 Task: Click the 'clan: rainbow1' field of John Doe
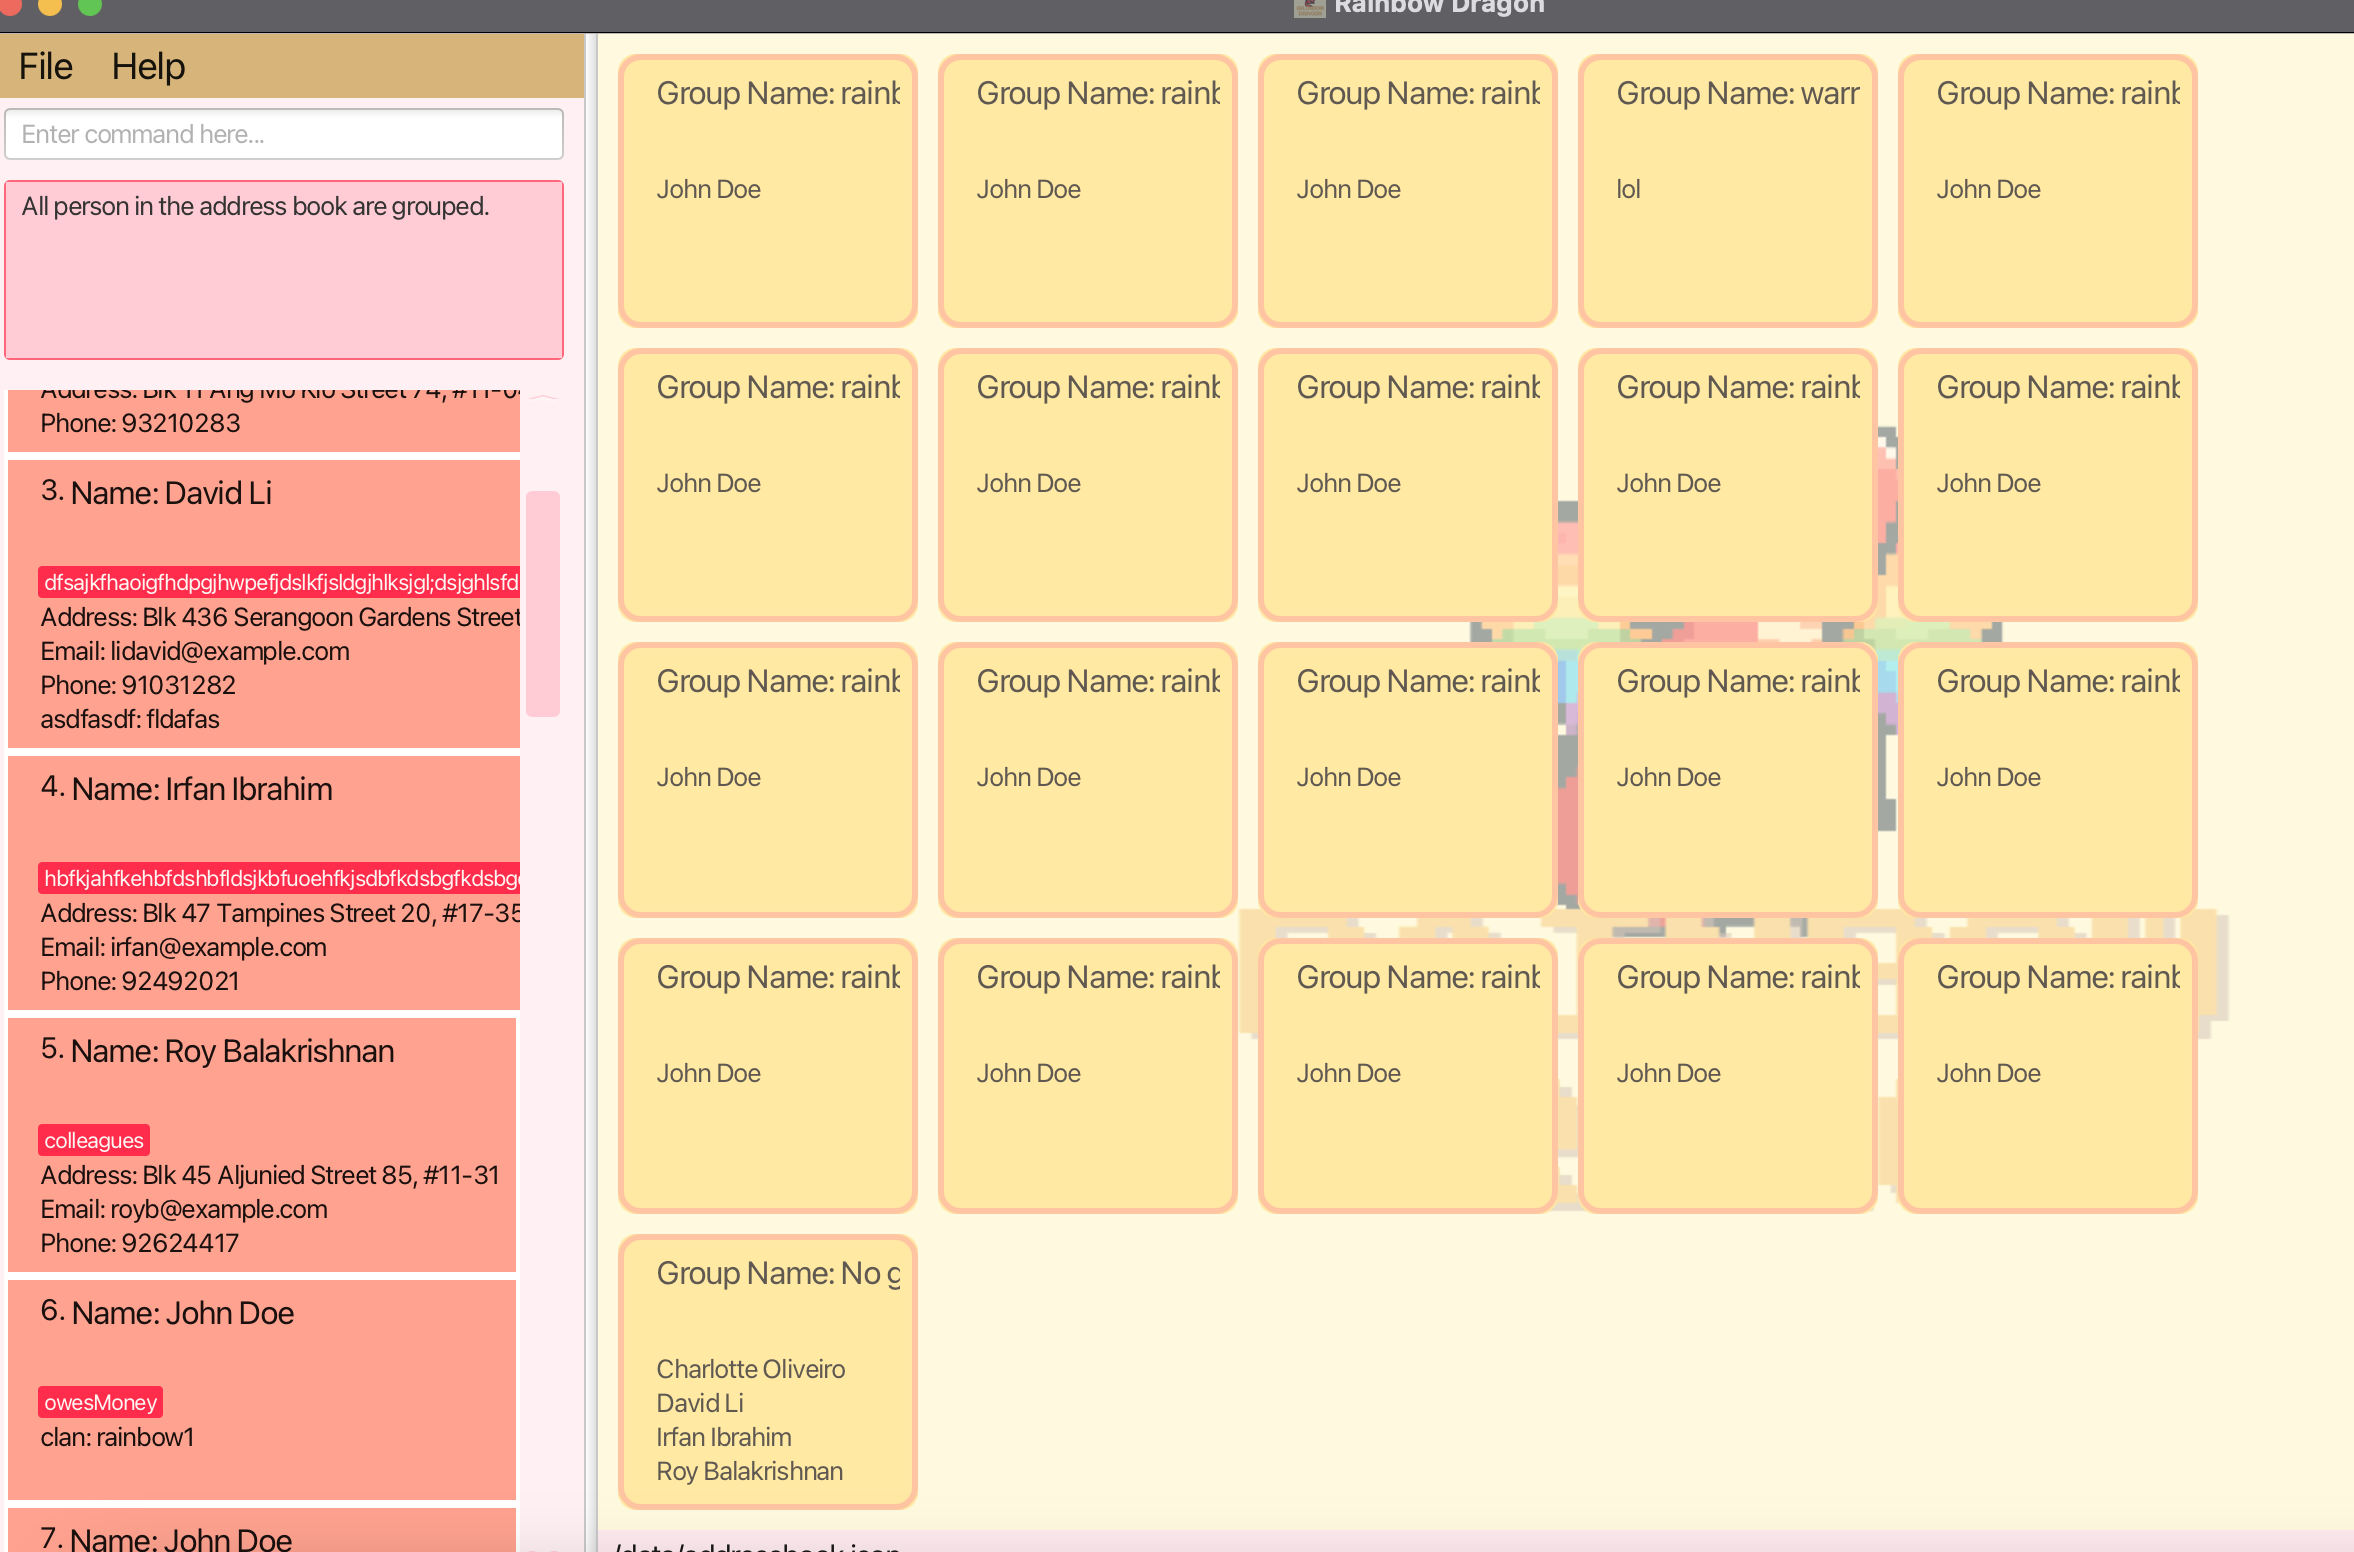[117, 1437]
